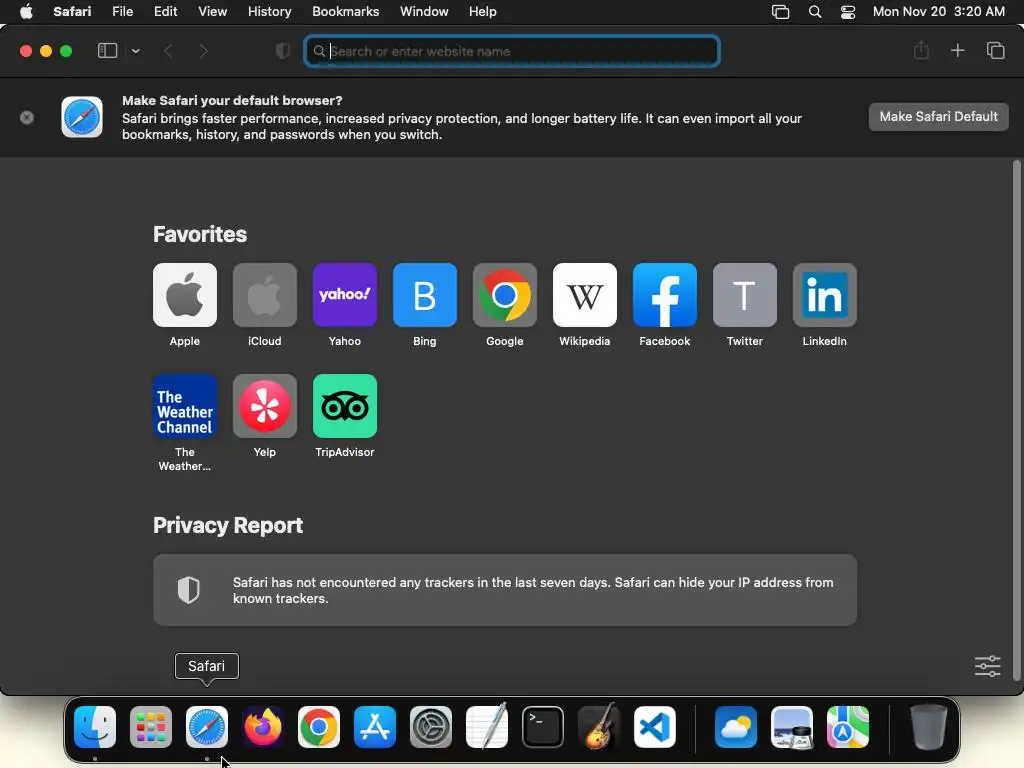This screenshot has height=768, width=1024.
Task: Expand the sidebar tab group dropdown
Action: 135,51
